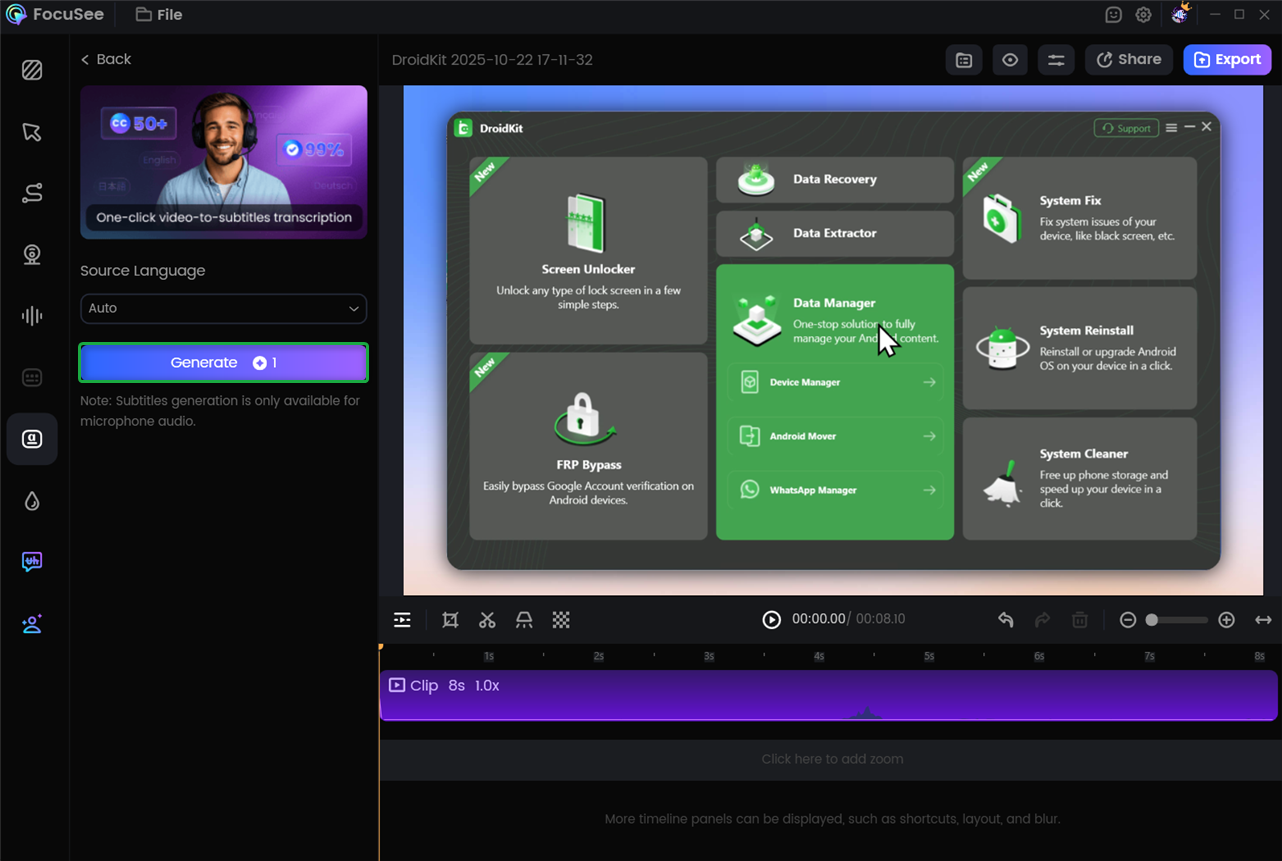The width and height of the screenshot is (1282, 861).
Task: Toggle fit-timeline-to-width arrow icon
Action: coord(1263,620)
